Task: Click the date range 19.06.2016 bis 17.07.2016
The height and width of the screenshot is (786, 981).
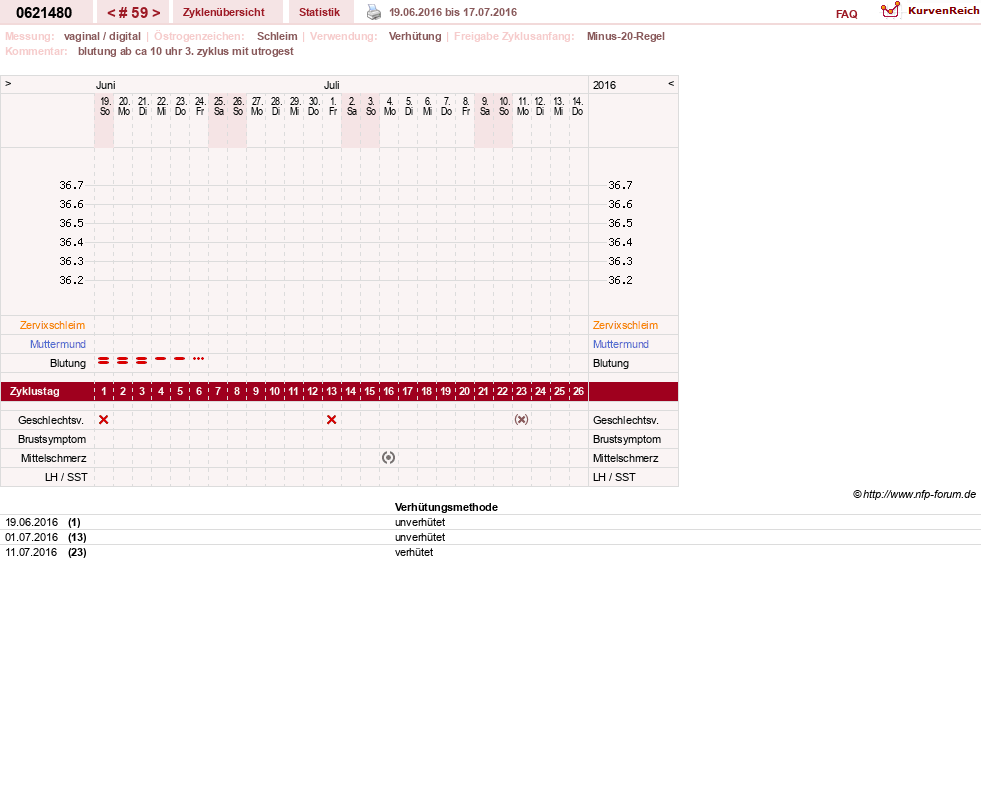Action: click(453, 12)
